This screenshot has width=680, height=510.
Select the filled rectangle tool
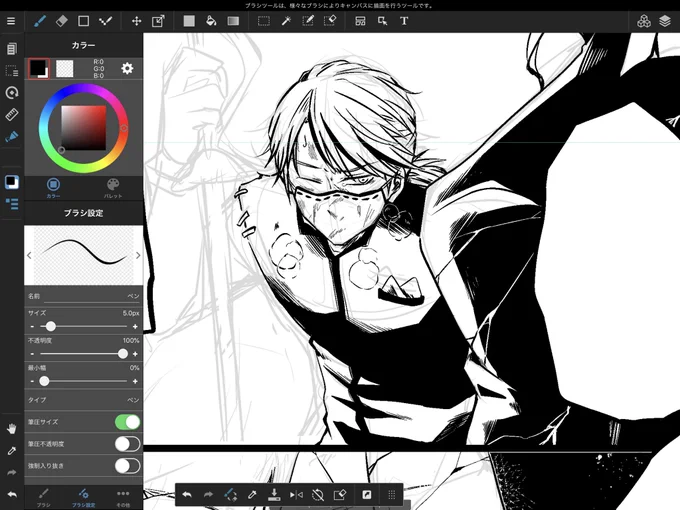(189, 21)
